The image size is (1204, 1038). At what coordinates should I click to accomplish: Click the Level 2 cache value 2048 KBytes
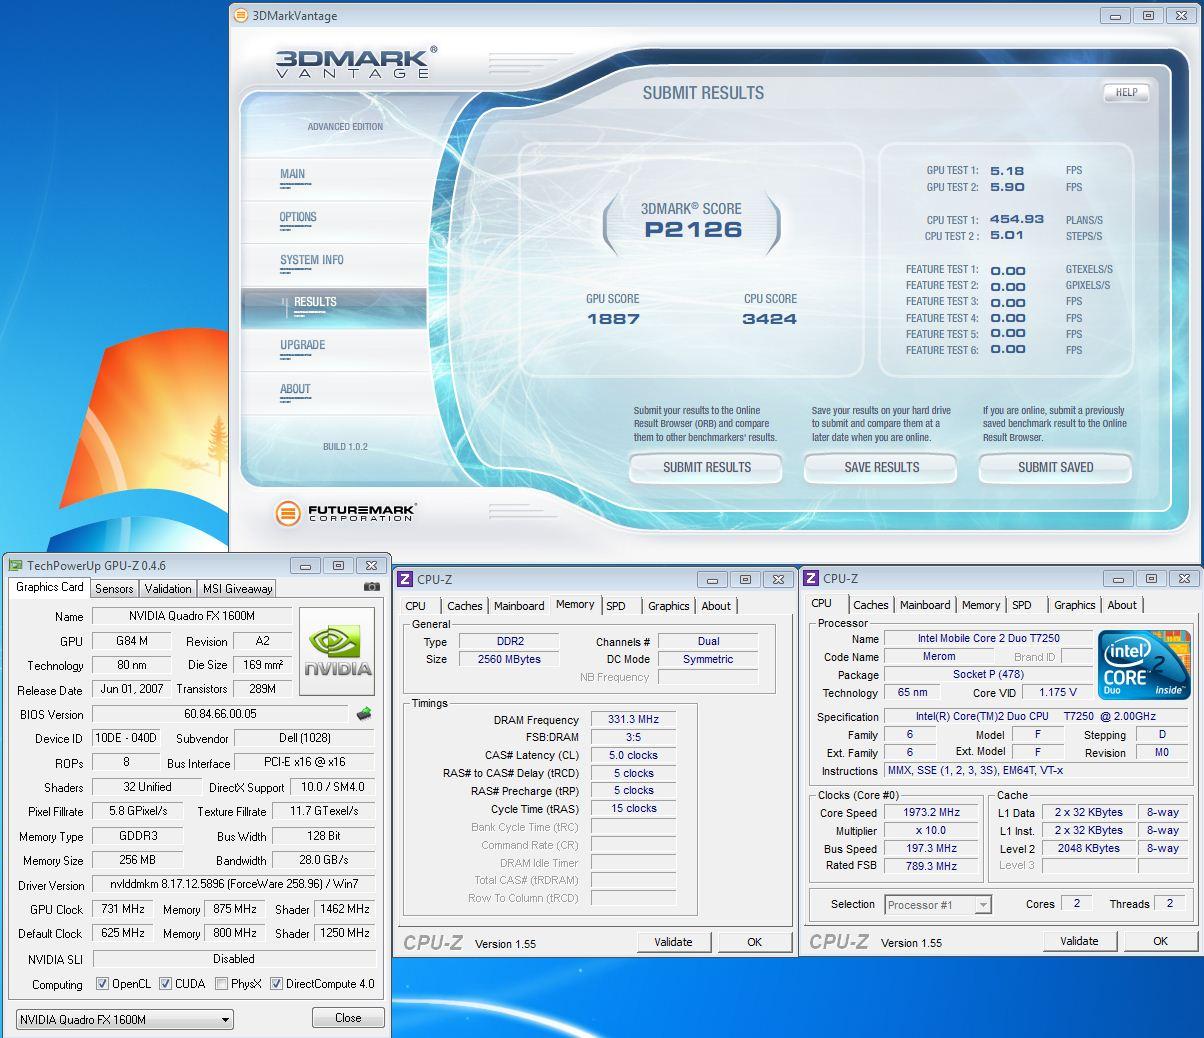point(1087,849)
